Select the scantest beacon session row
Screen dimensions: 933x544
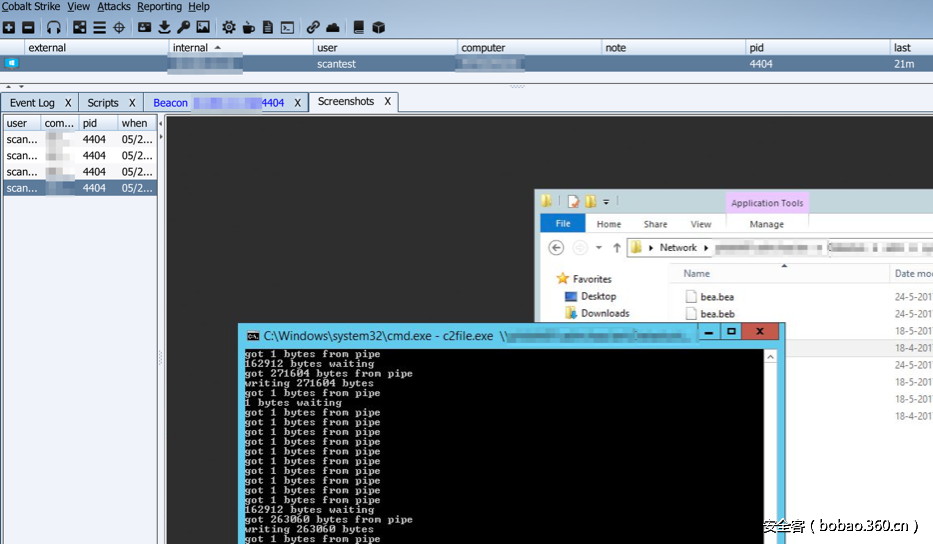(x=336, y=64)
